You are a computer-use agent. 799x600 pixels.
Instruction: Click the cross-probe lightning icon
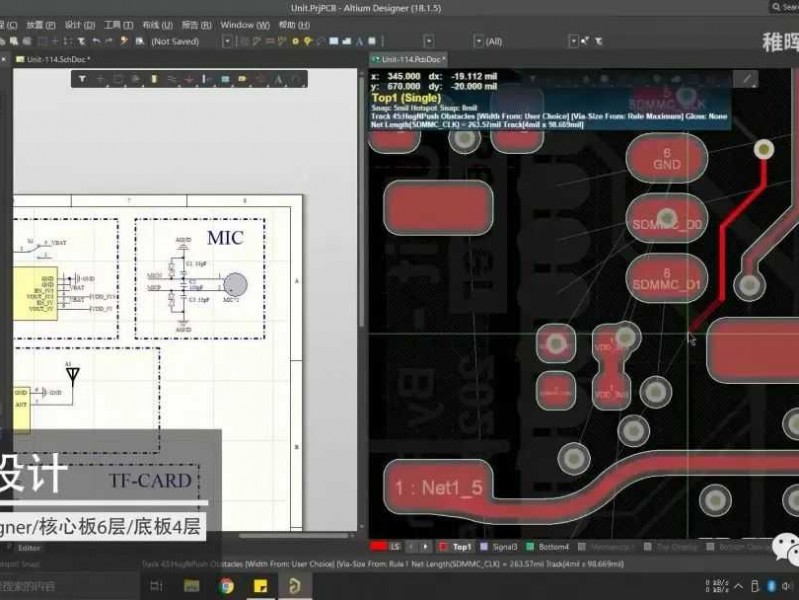pyautogui.click(x=124, y=41)
